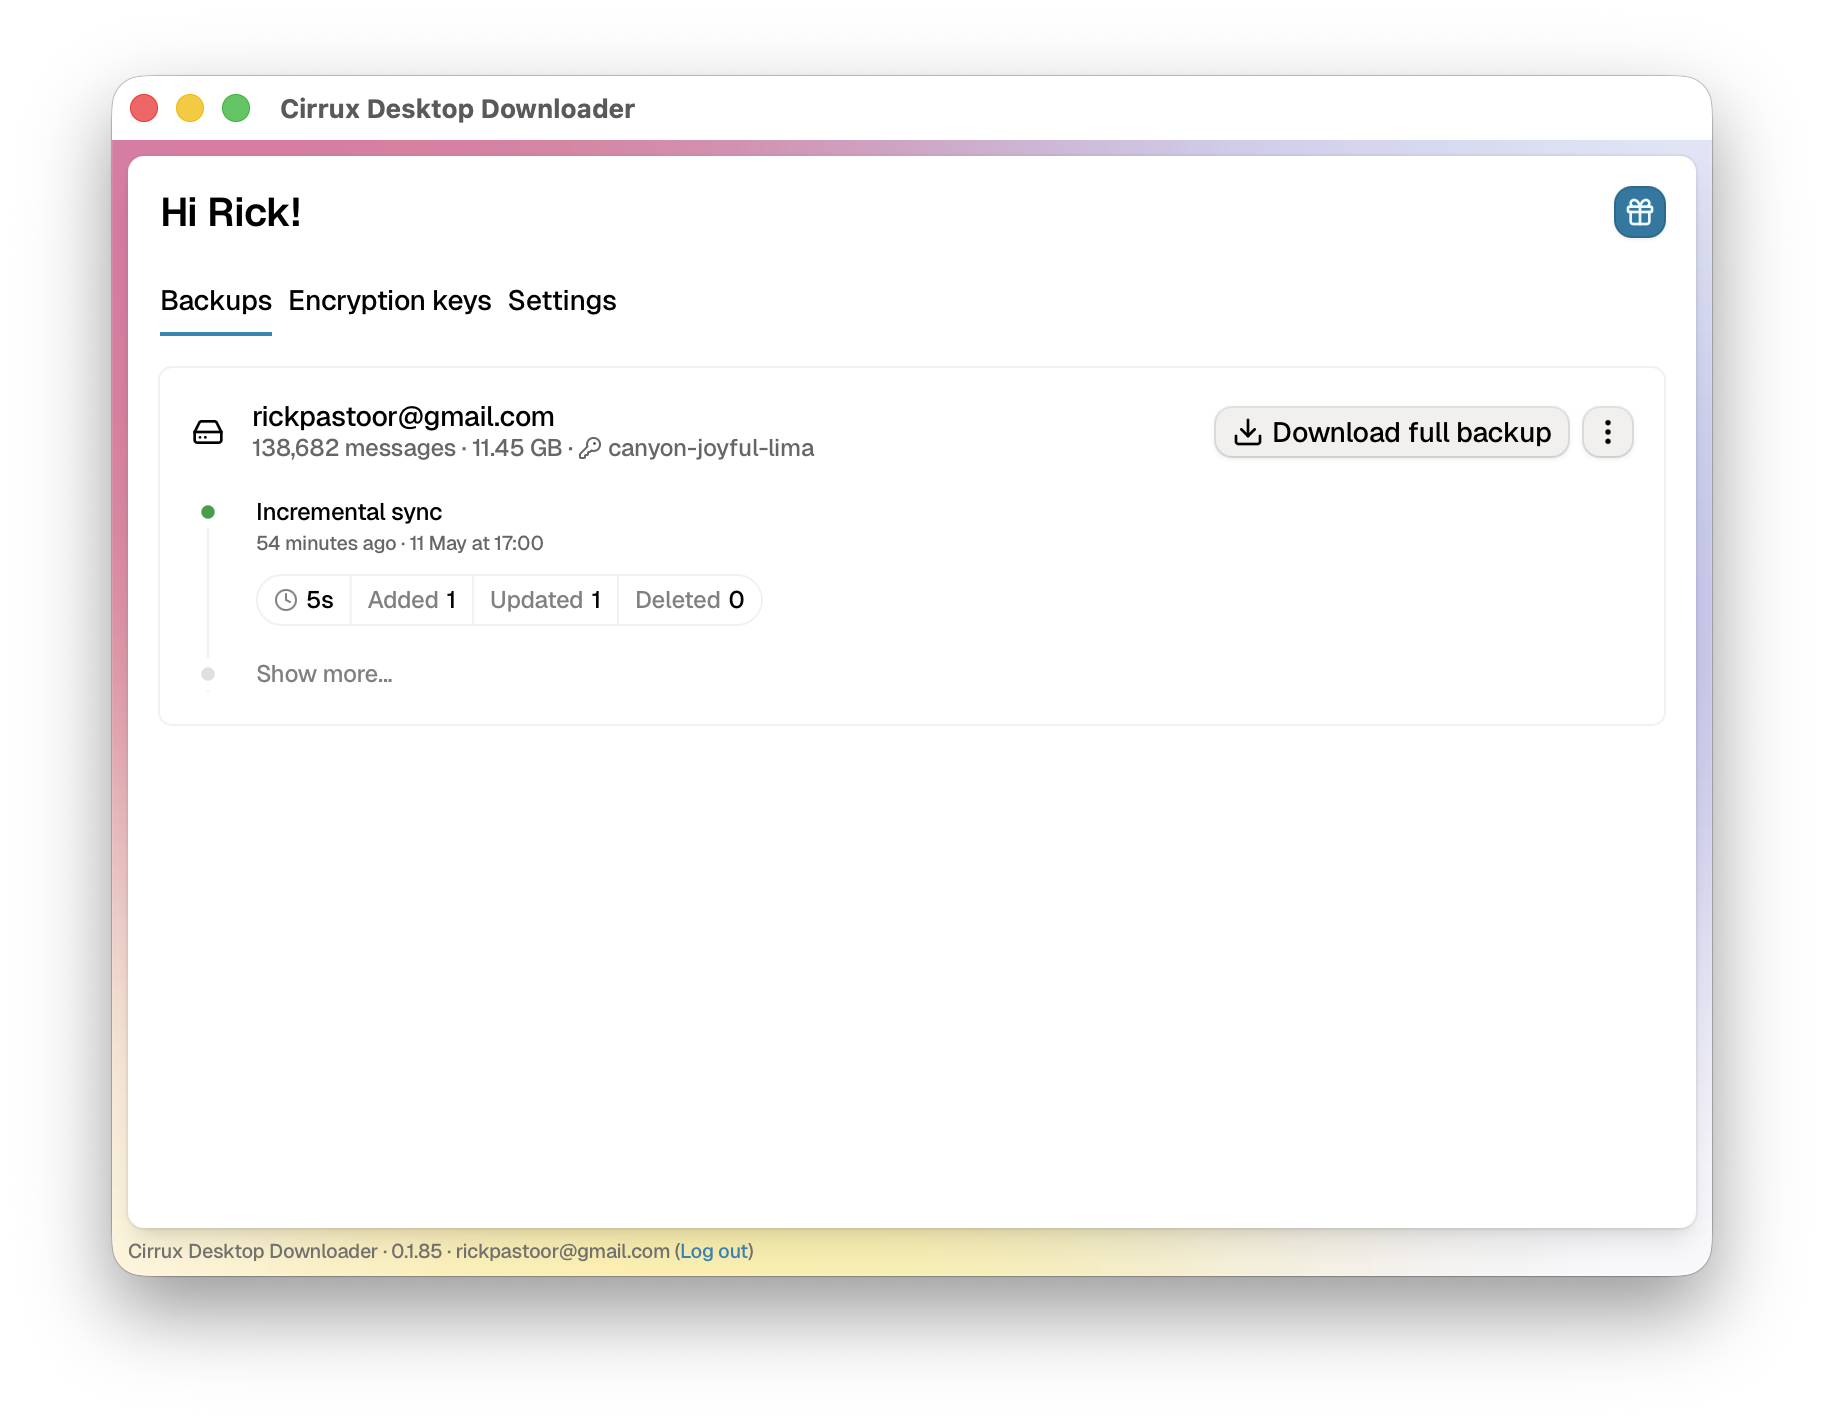Click the key icon before canyon-joyful-lima
Image resolution: width=1824 pixels, height=1424 pixels.
(590, 448)
